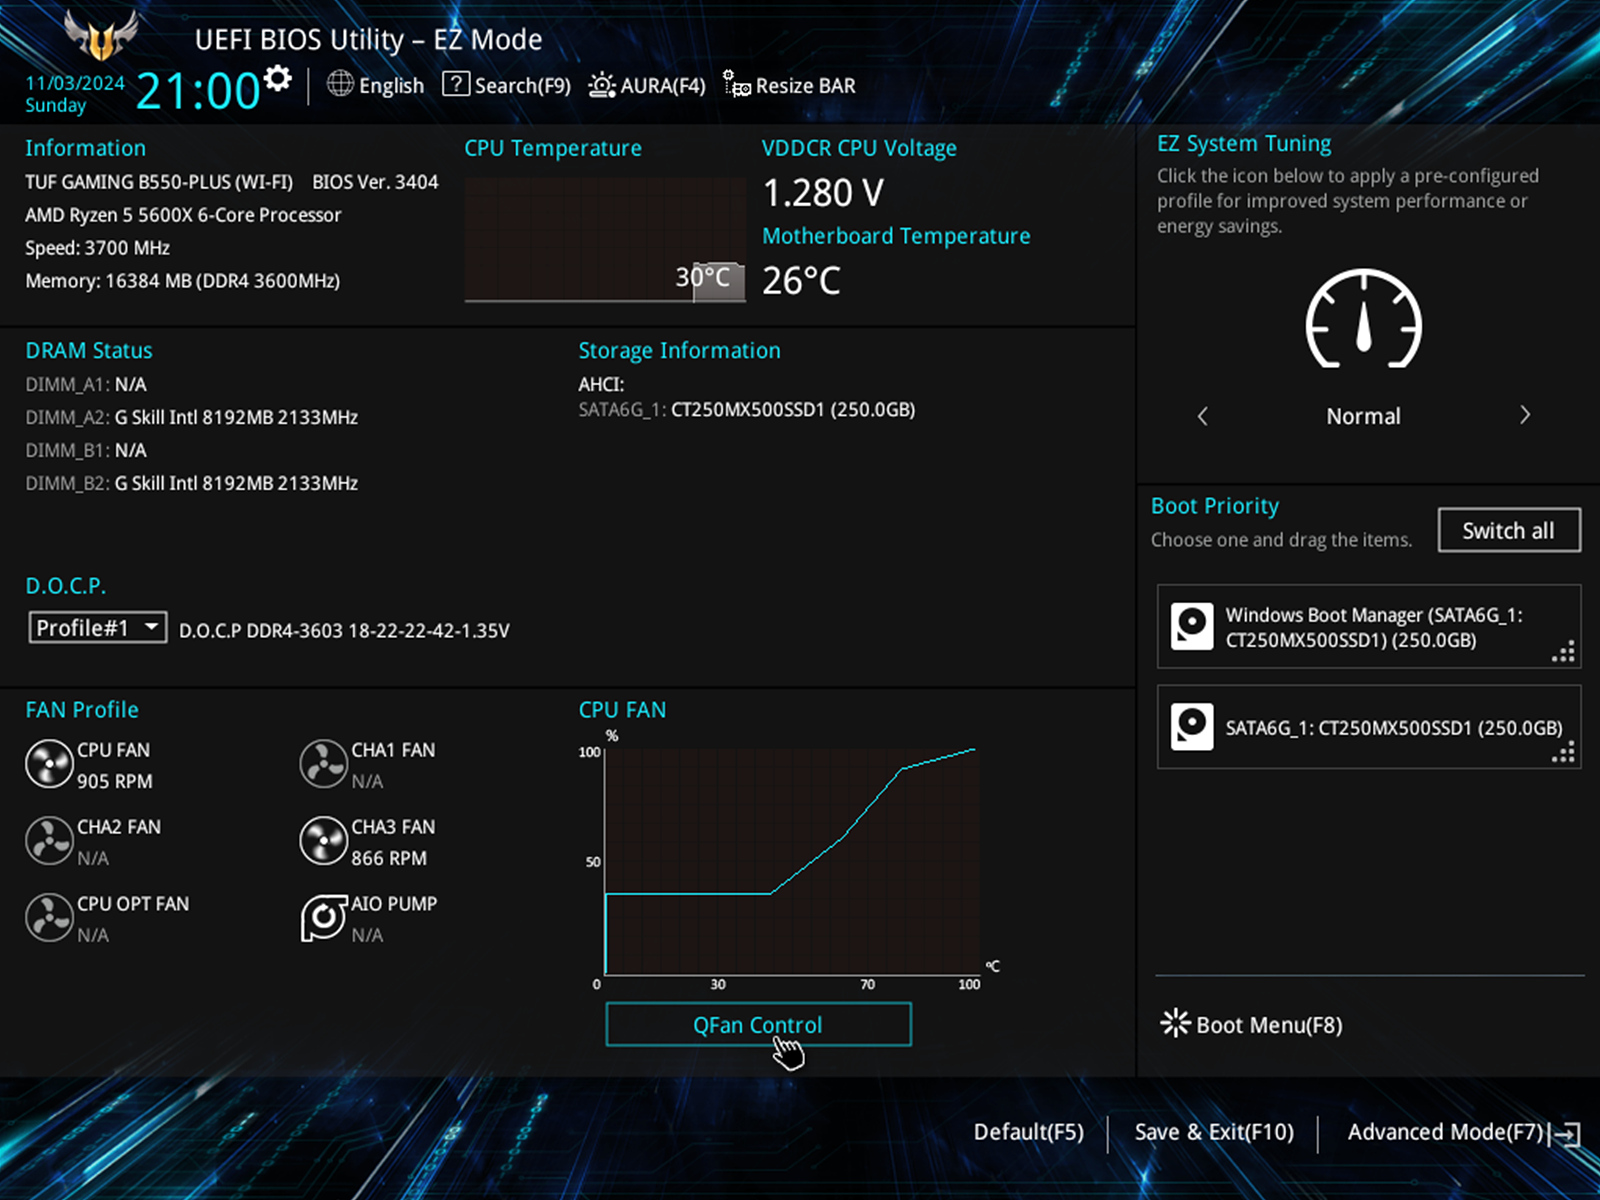This screenshot has width=1600, height=1200.
Task: Click the FAN Profile heading
Action: (82, 710)
